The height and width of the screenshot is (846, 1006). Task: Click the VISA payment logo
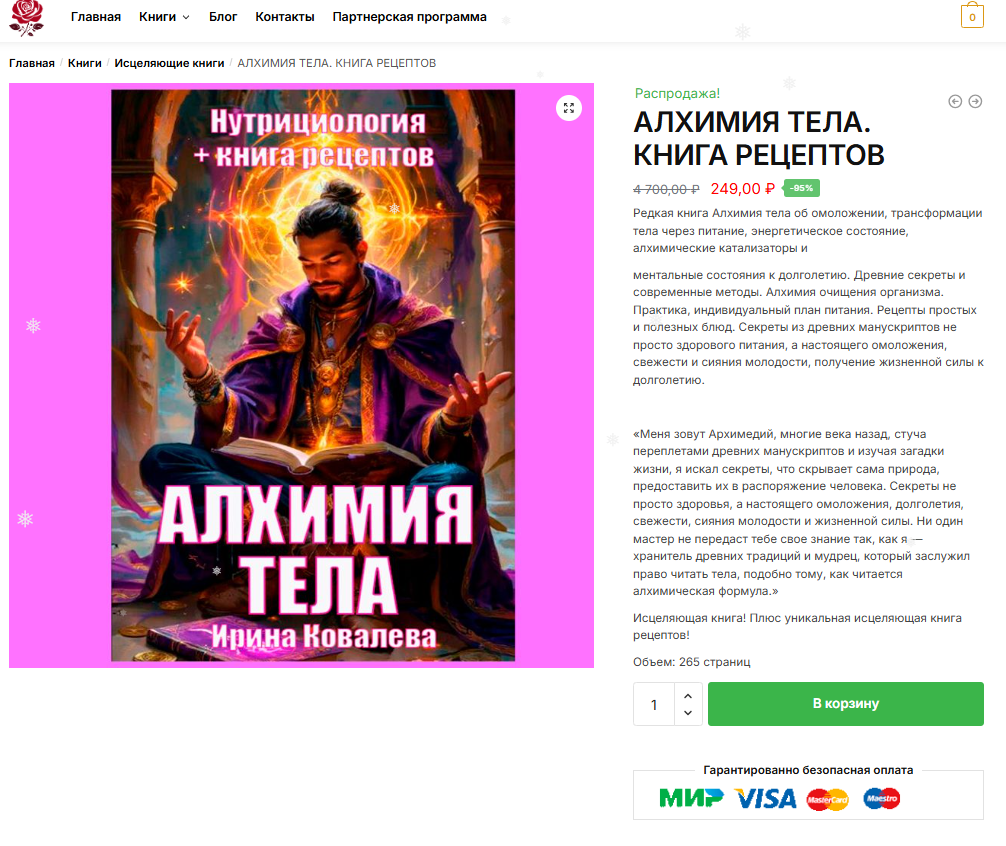[765, 799]
